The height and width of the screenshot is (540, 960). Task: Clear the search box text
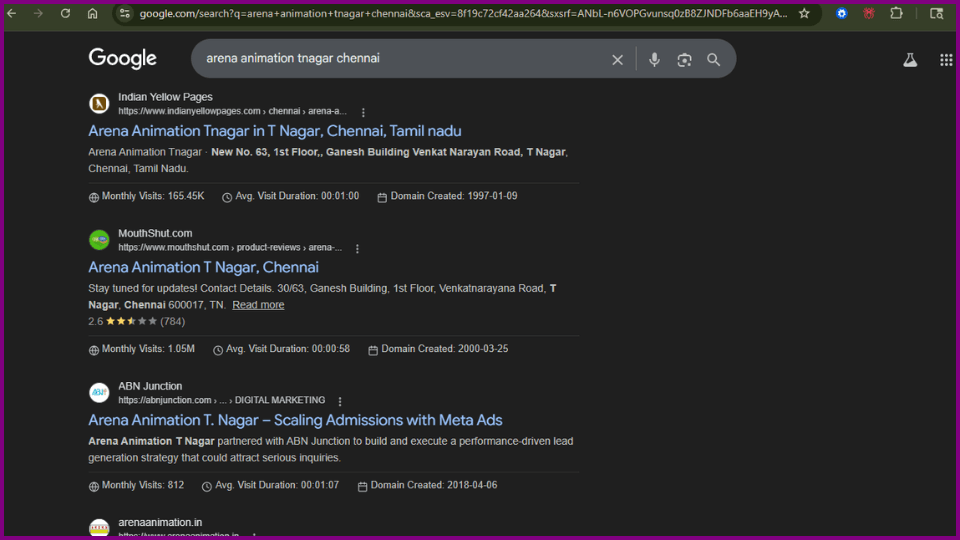617,60
